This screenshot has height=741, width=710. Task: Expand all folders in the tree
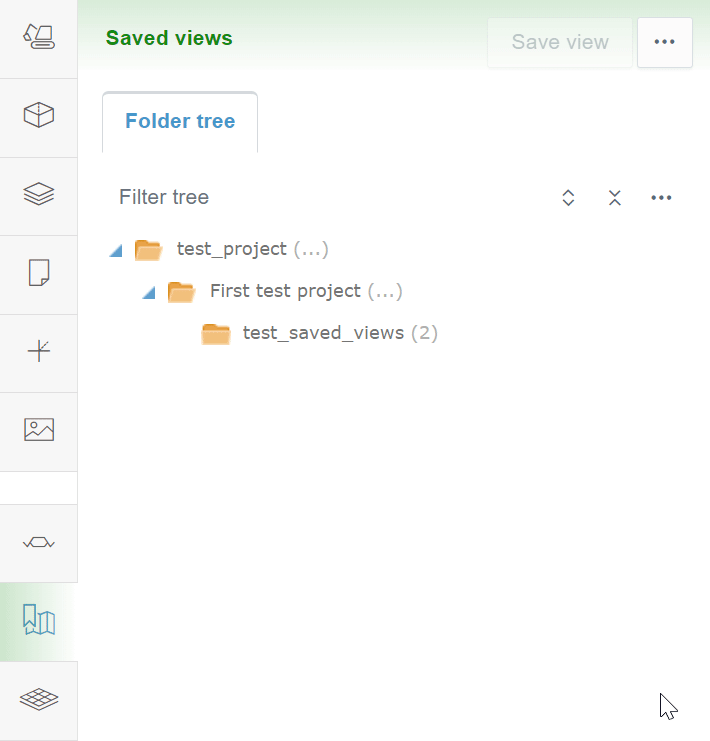pyautogui.click(x=568, y=198)
